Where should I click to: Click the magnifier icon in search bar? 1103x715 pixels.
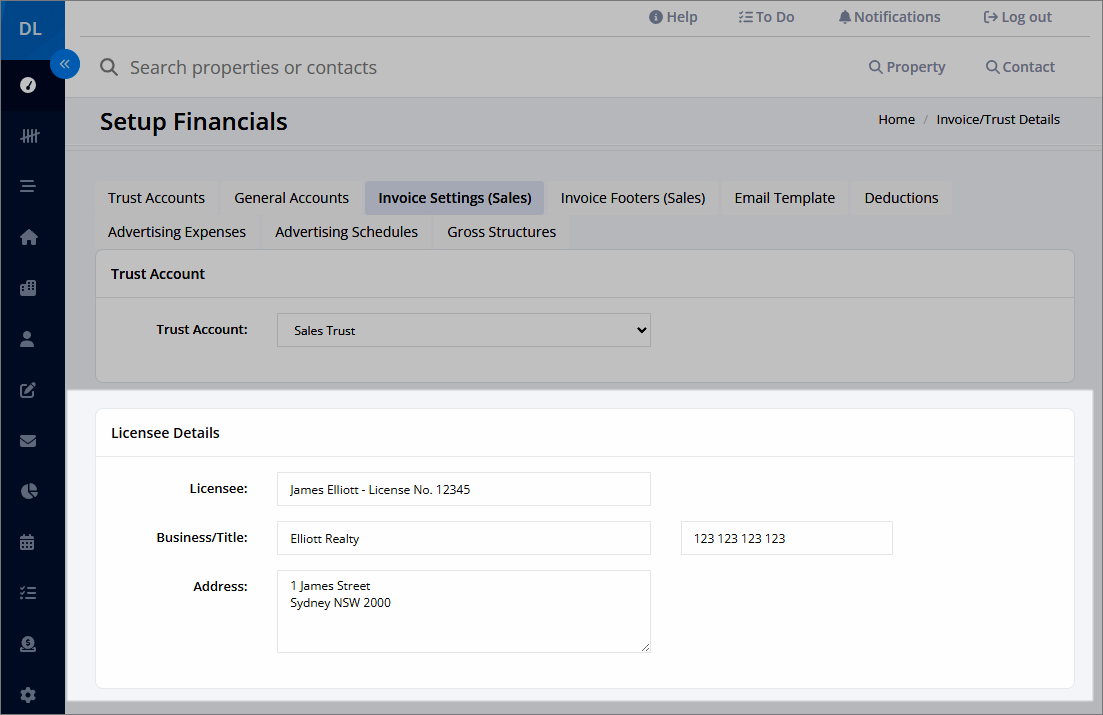(x=109, y=68)
